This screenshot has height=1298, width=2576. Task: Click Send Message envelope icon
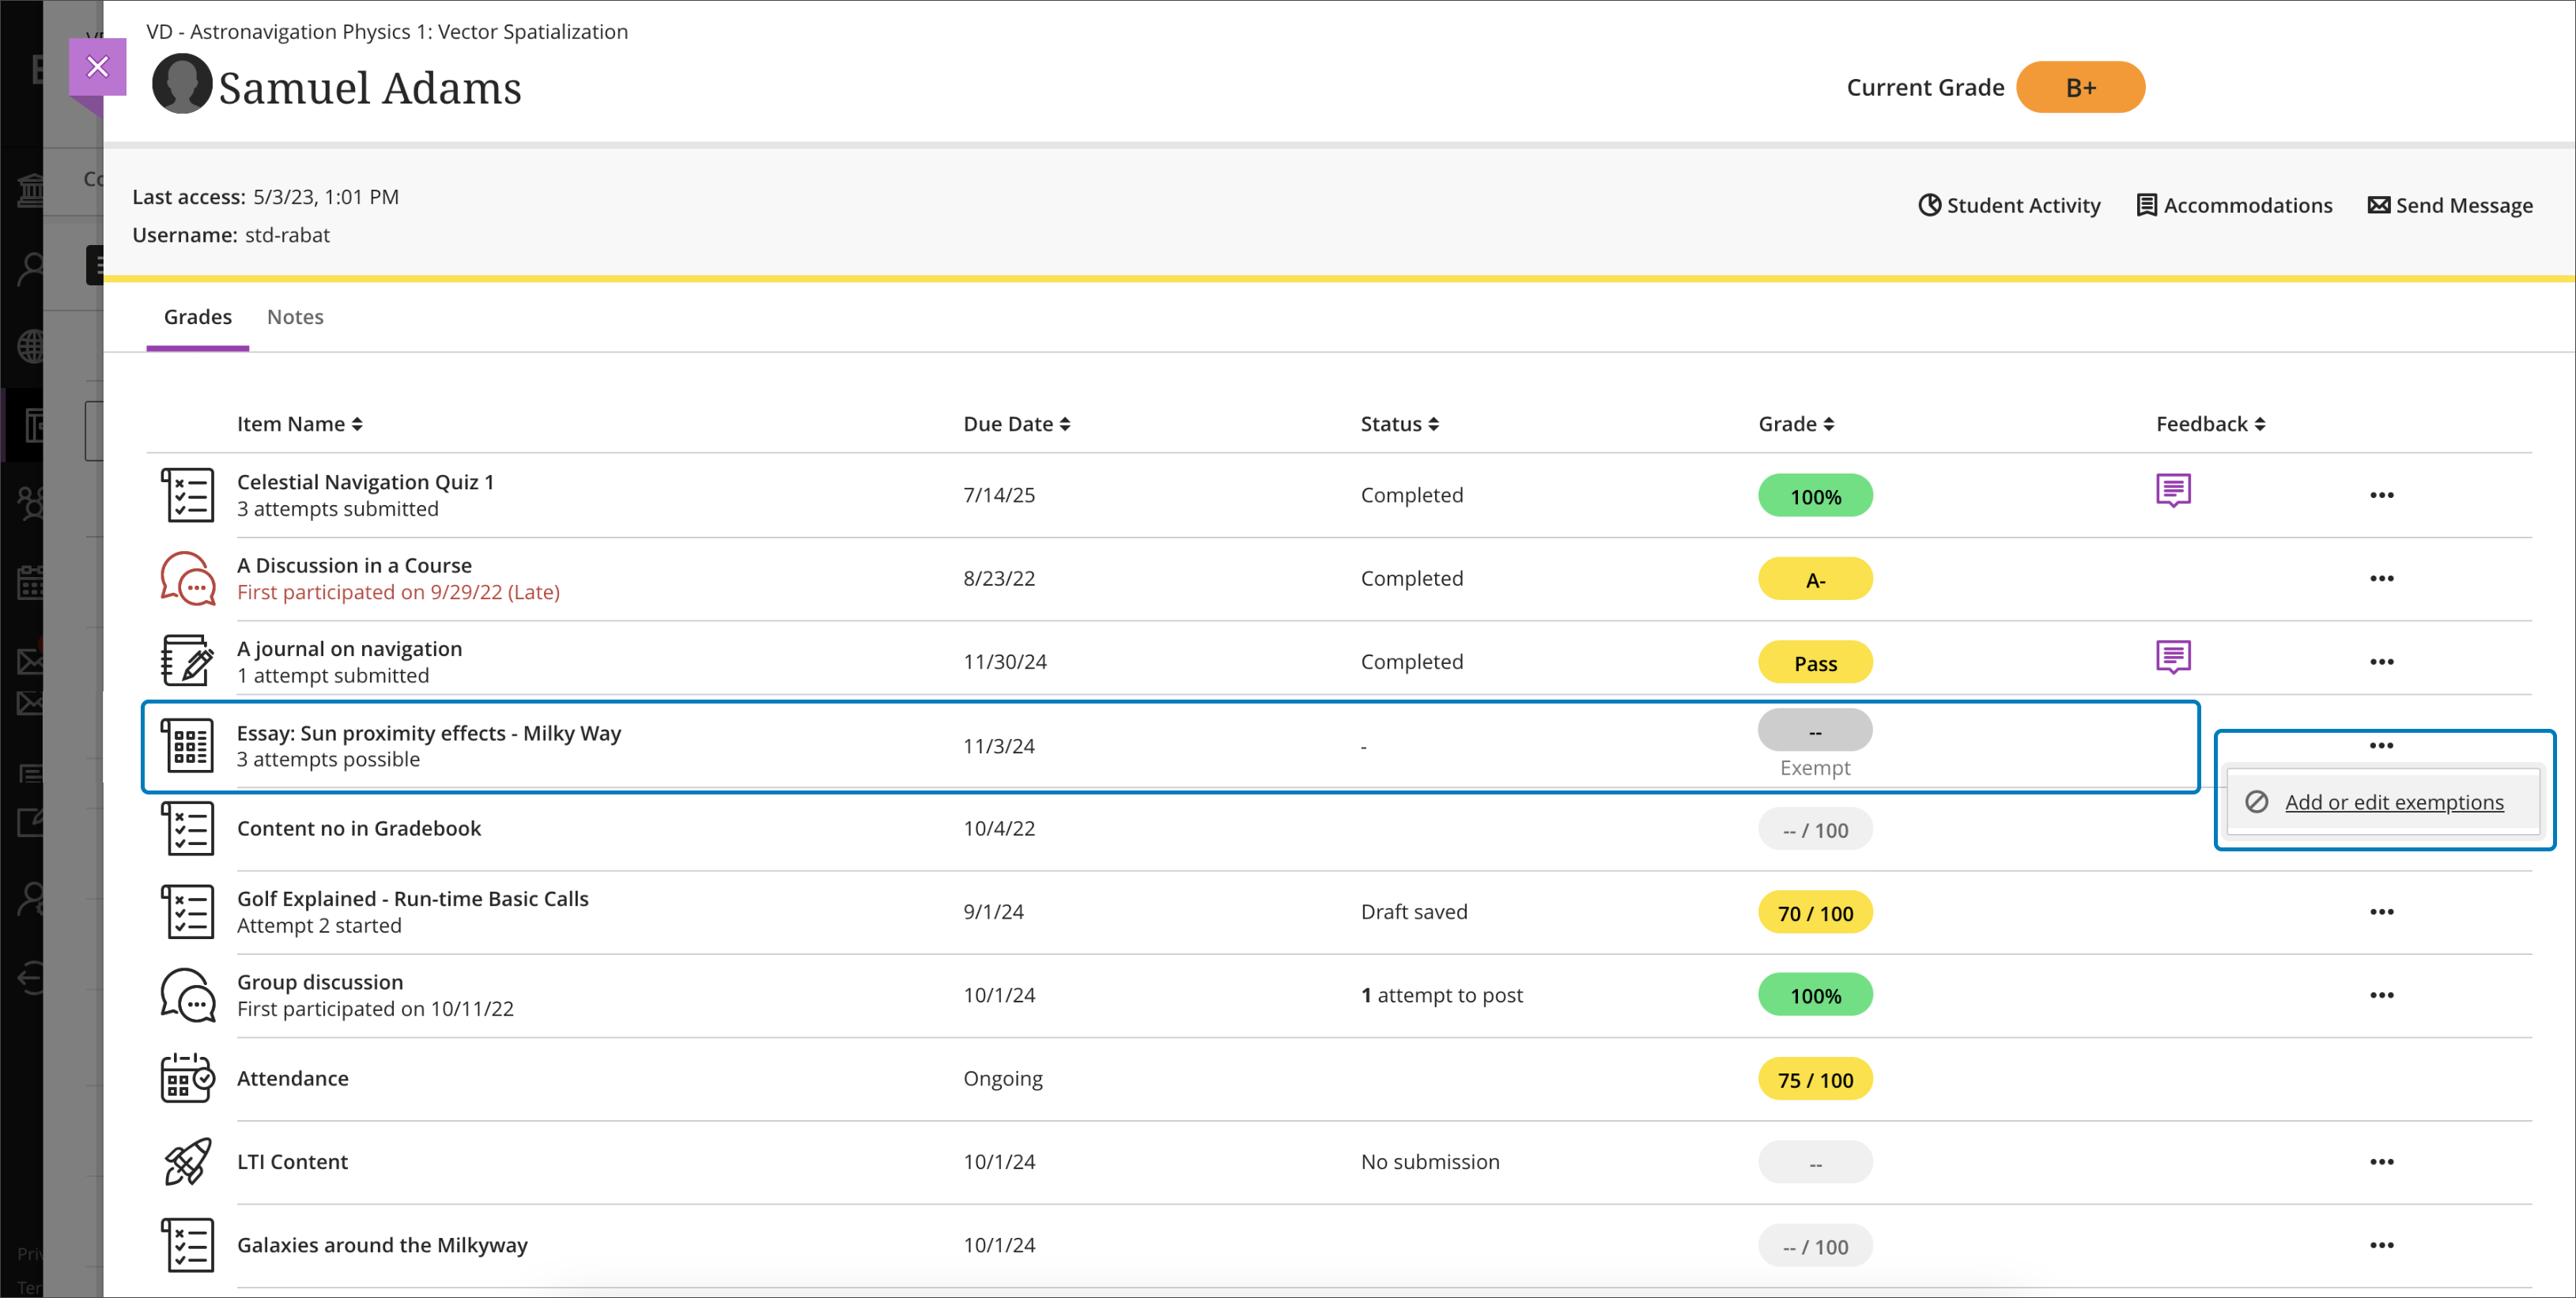(2381, 205)
